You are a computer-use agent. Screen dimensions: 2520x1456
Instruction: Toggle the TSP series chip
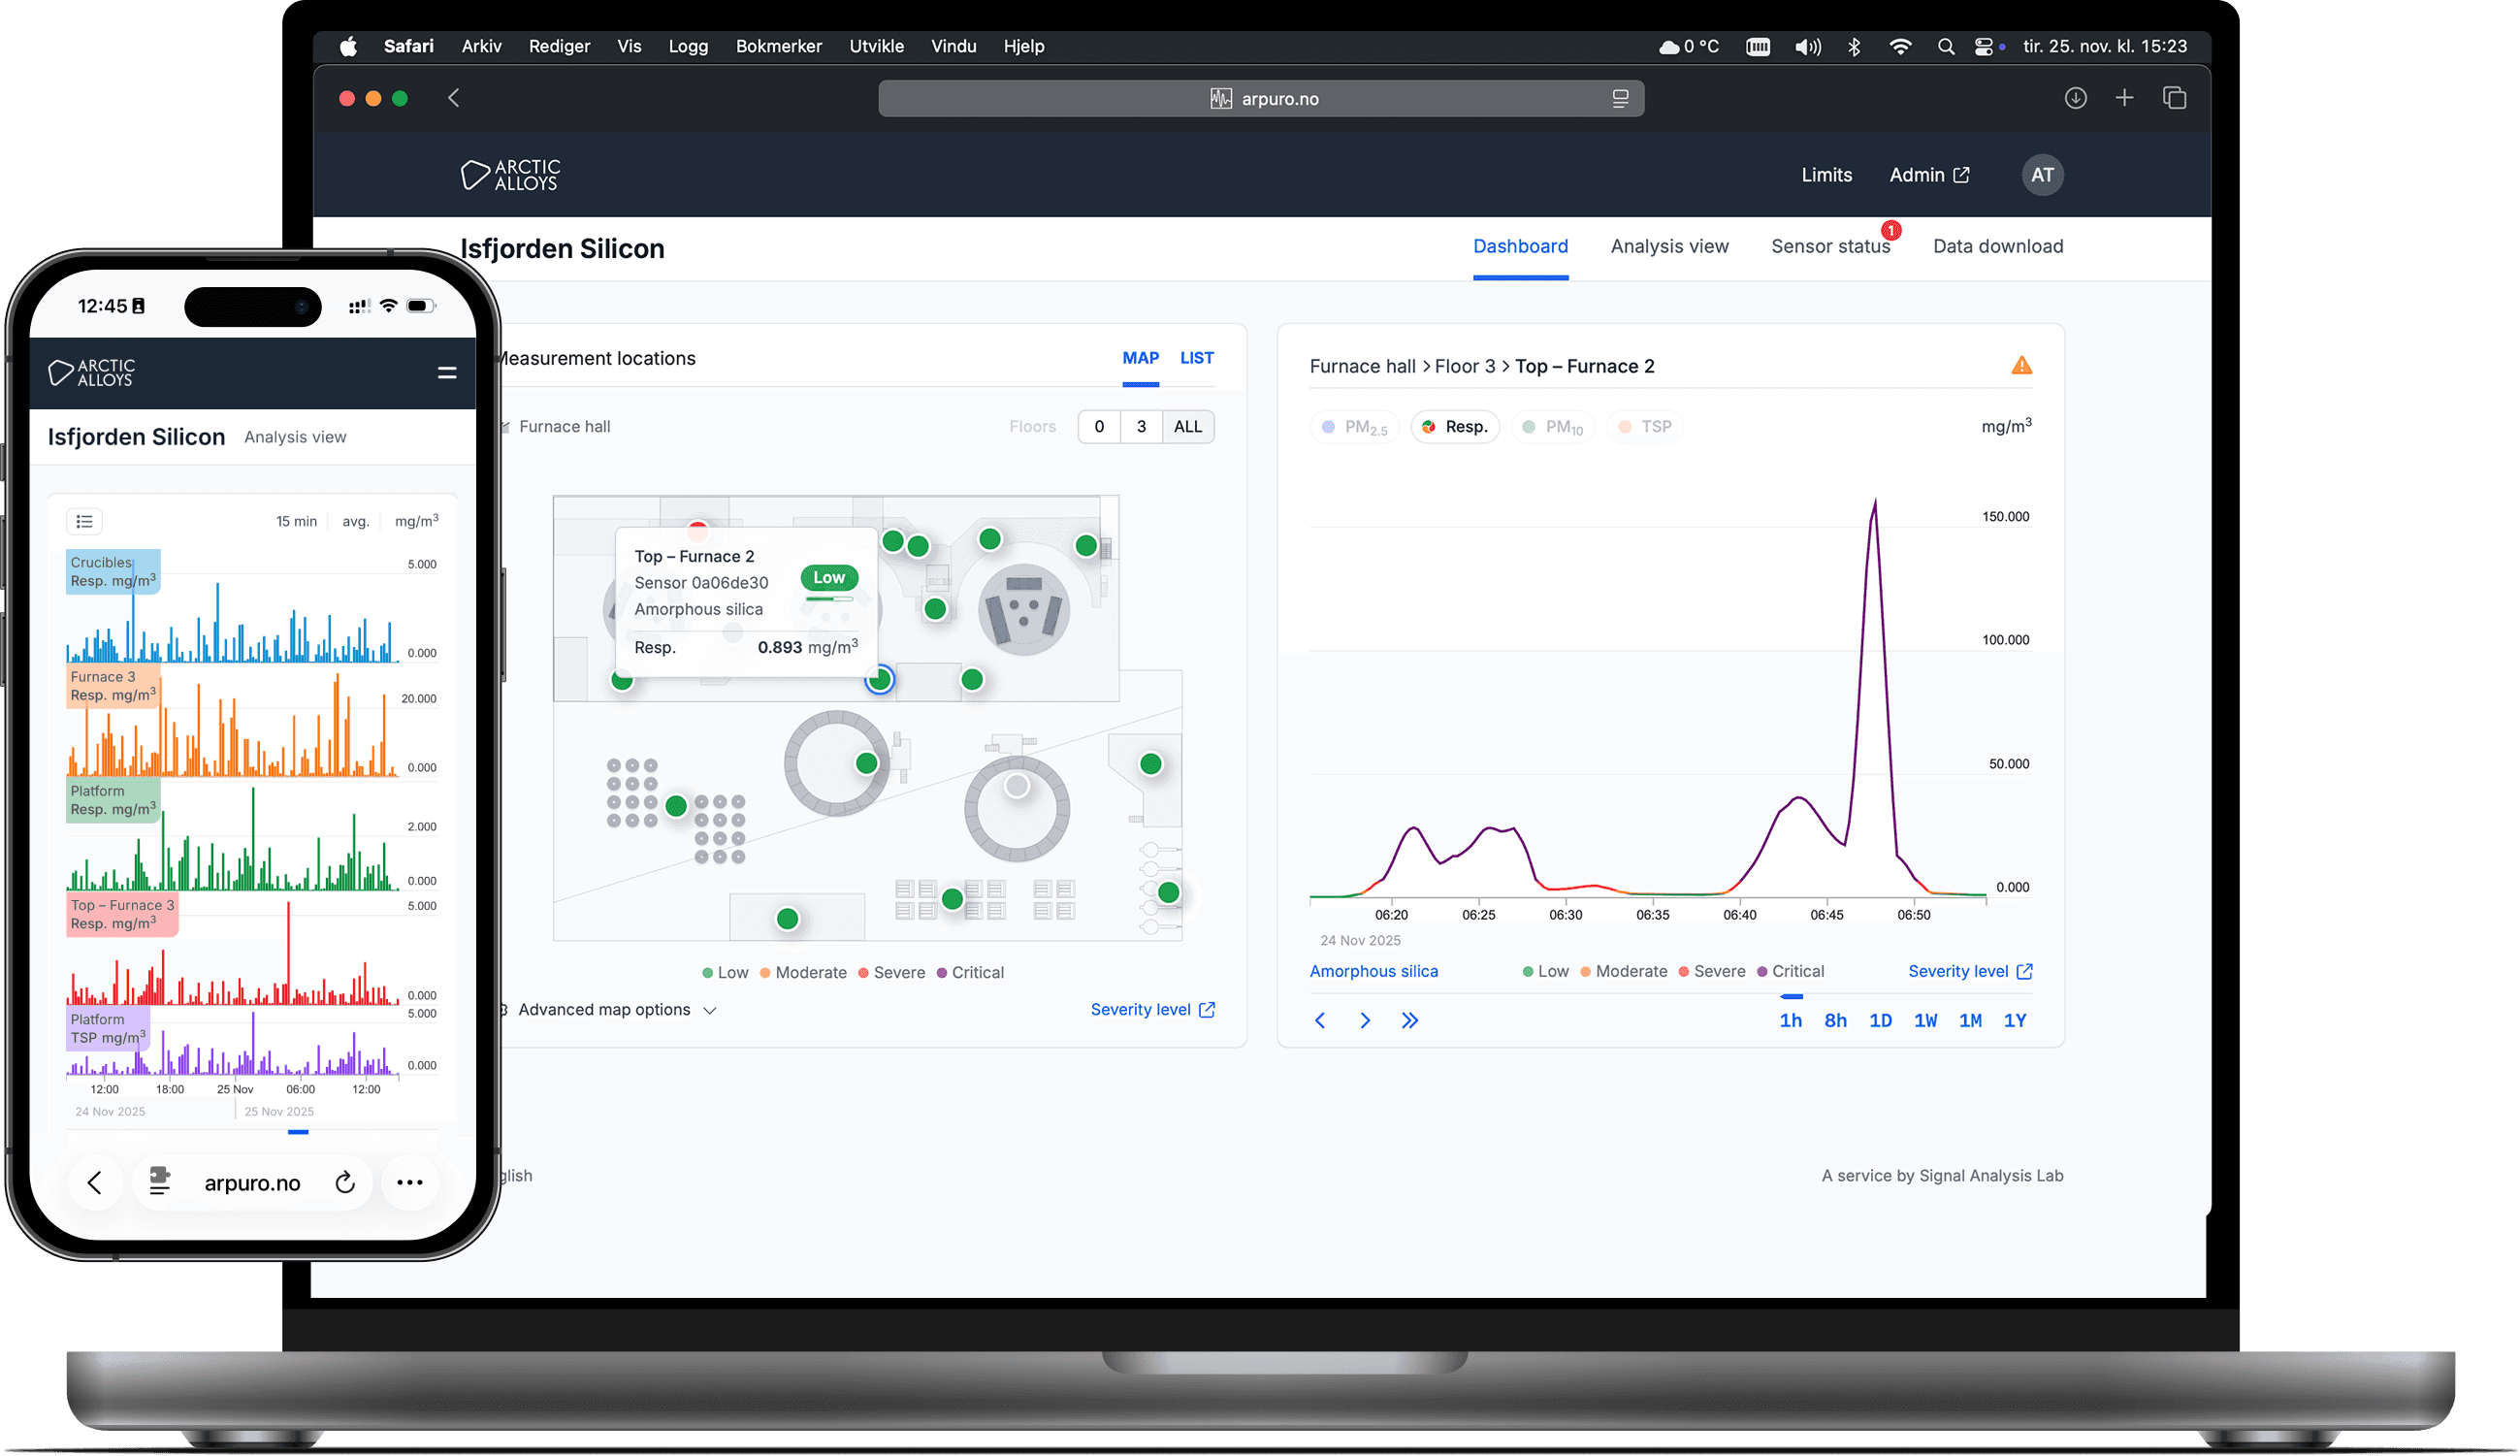(1645, 427)
